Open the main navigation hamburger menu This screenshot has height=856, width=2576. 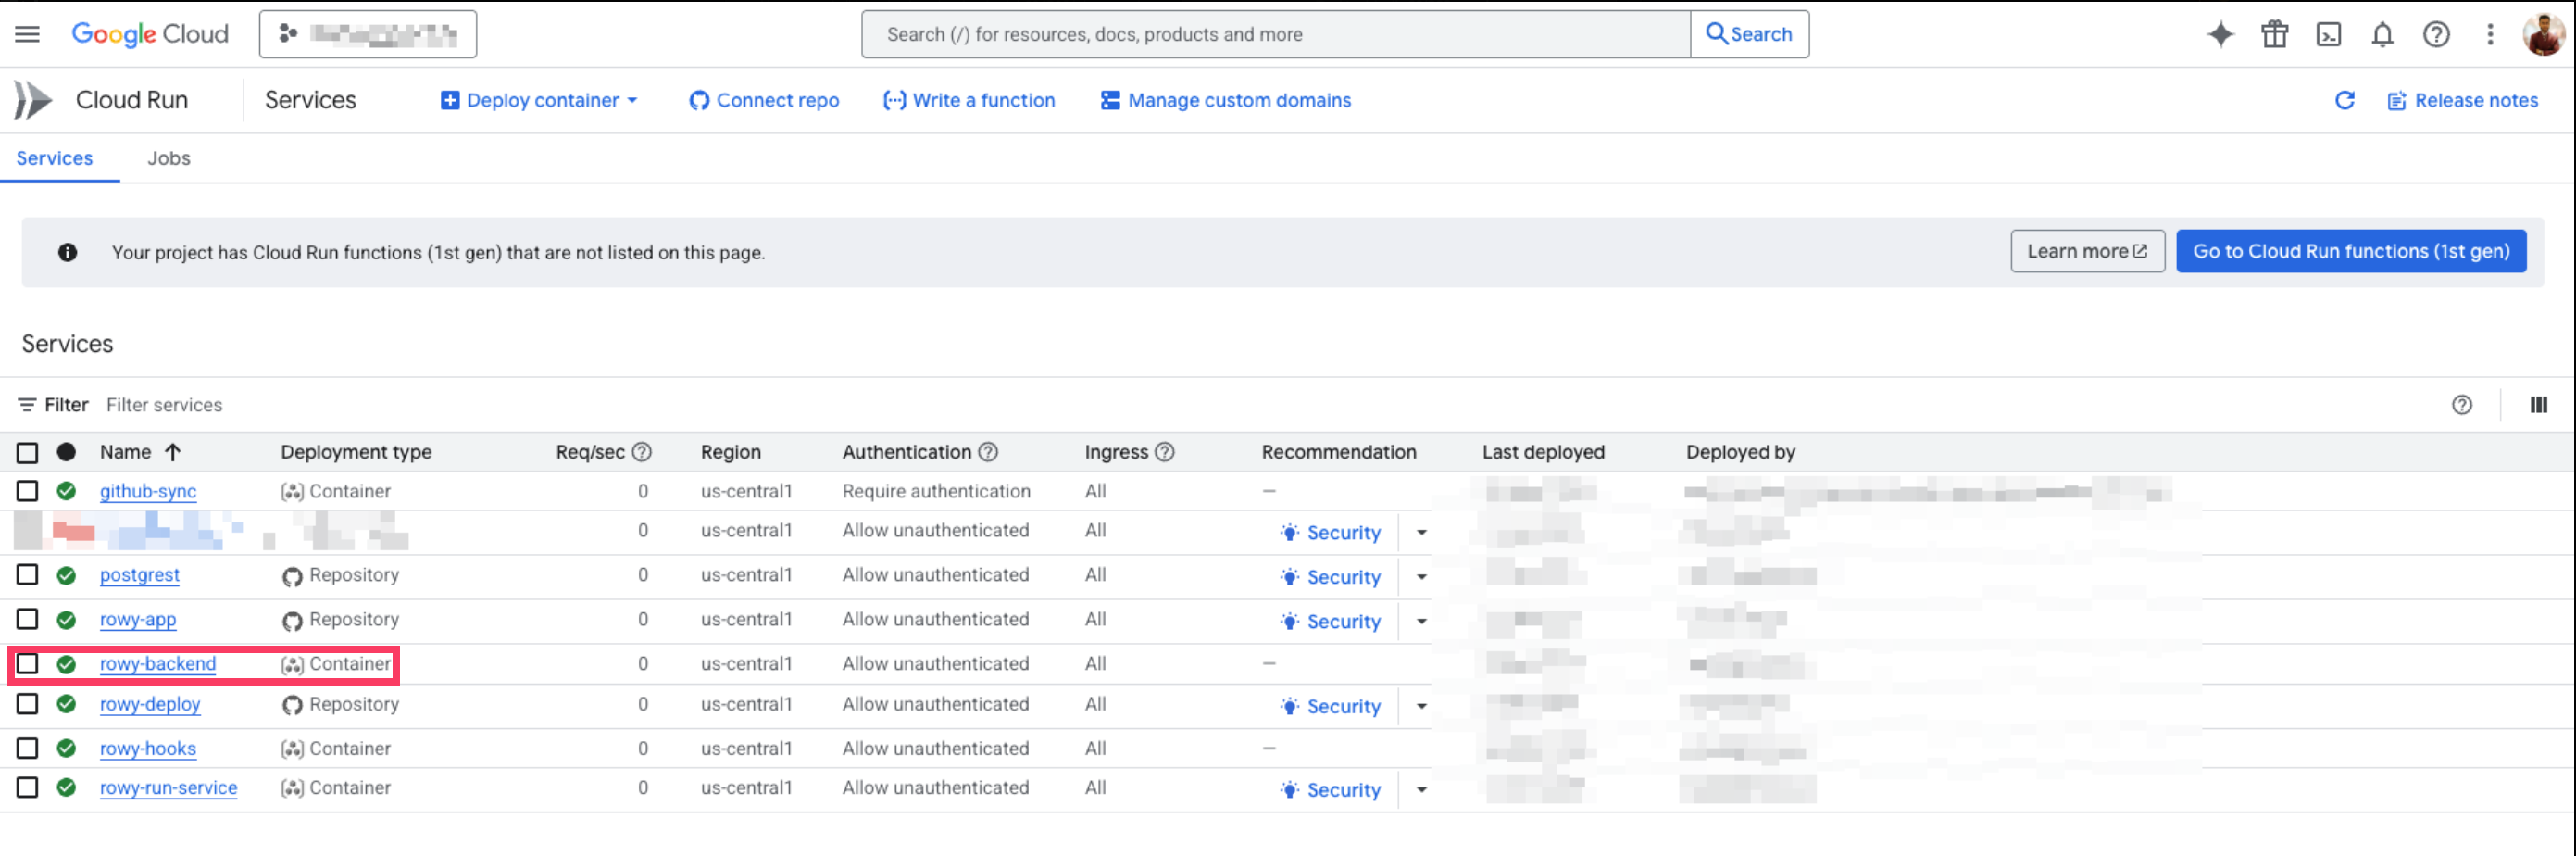coord(28,34)
